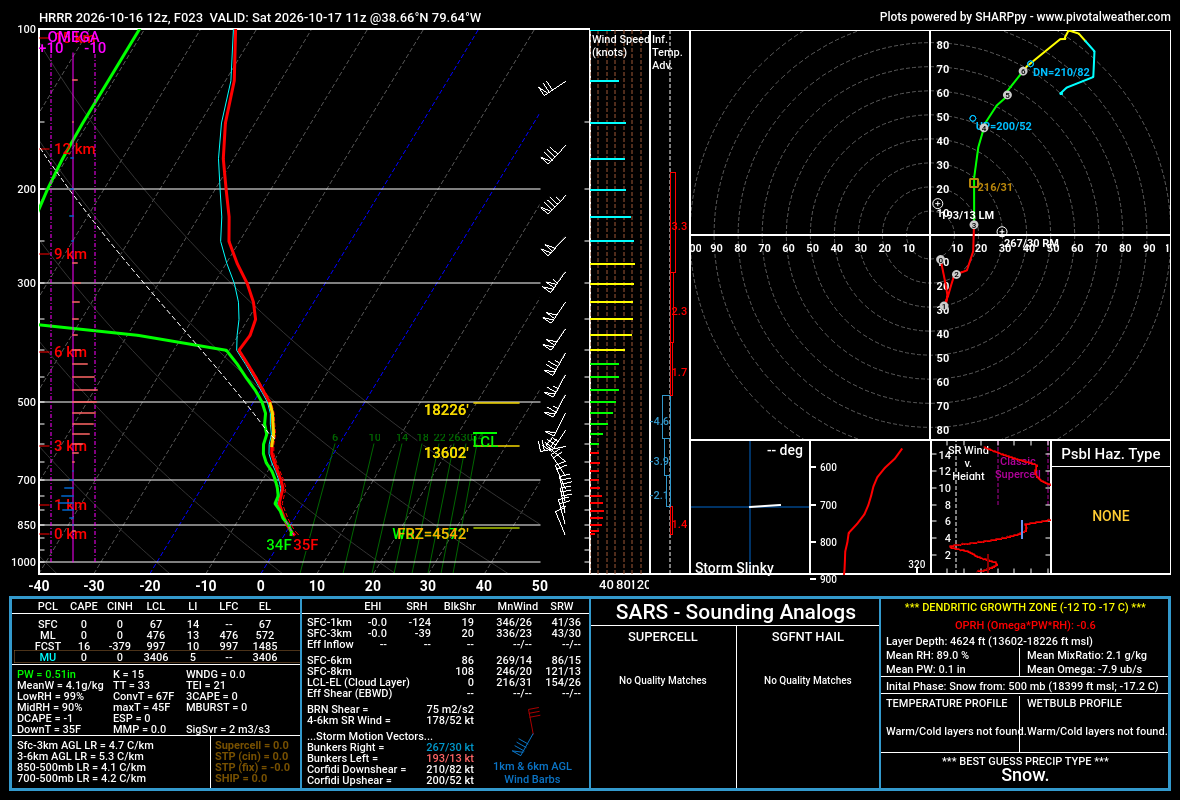The image size is (1180, 800).
Task: Click the green 34F surface dewpoint value
Action: point(278,544)
